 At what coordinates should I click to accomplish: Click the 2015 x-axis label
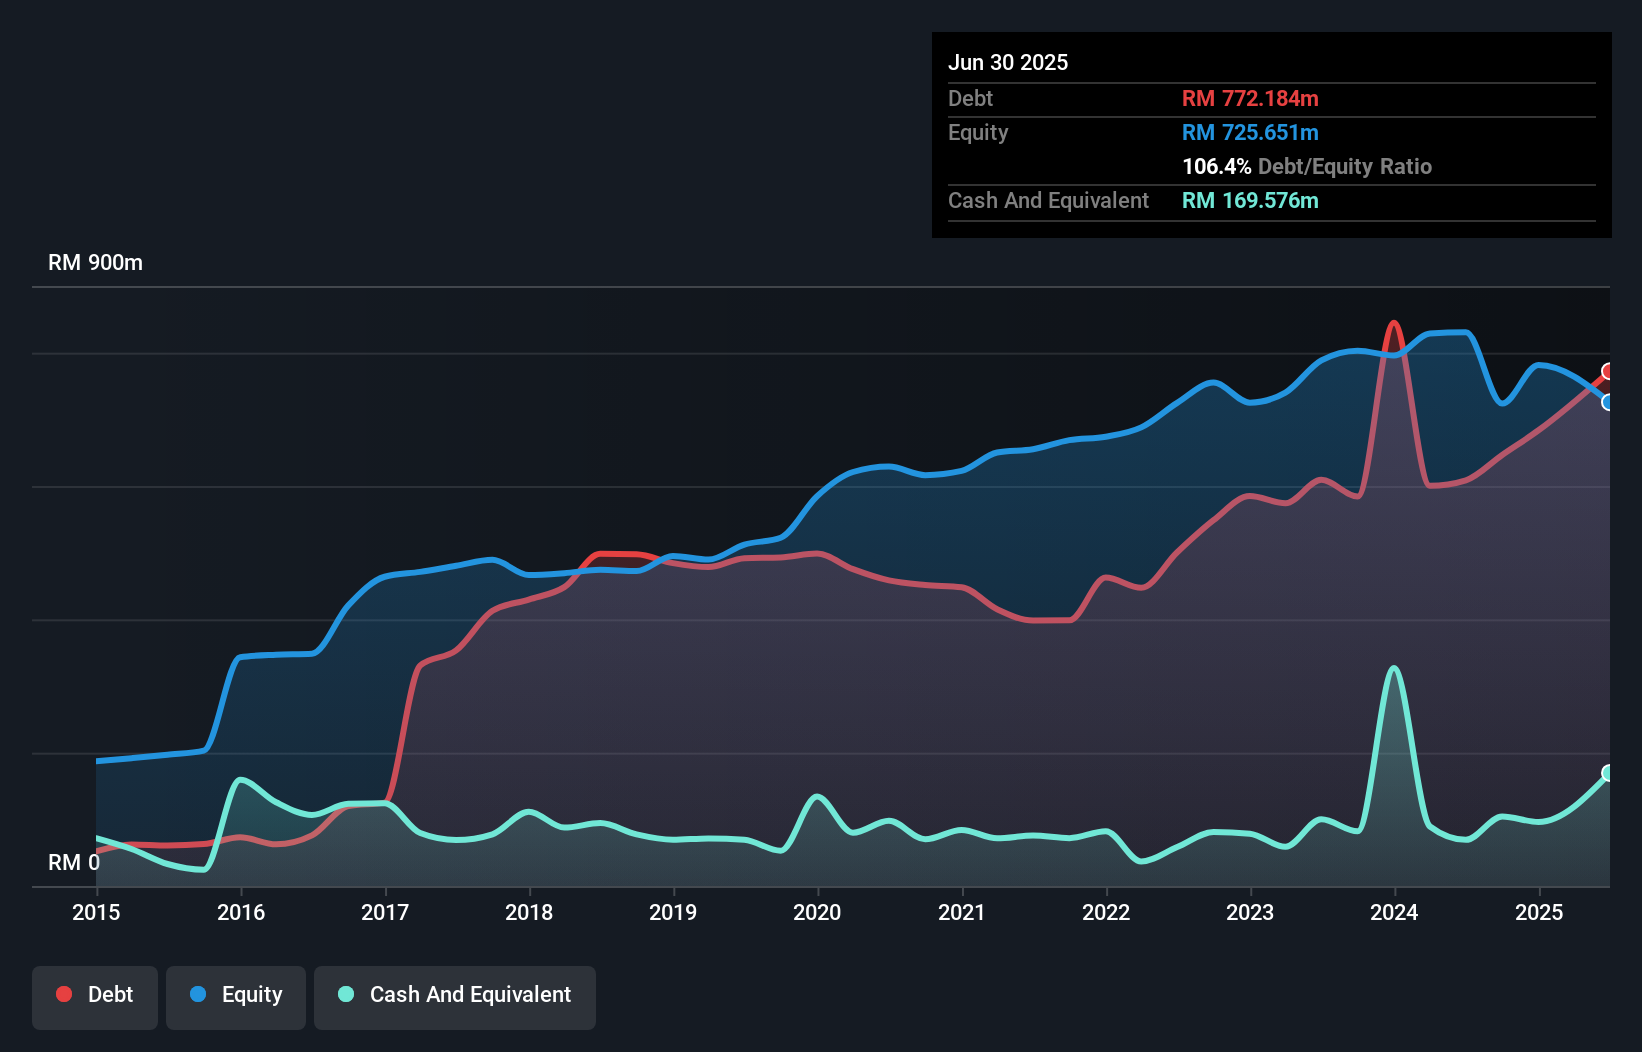[96, 912]
